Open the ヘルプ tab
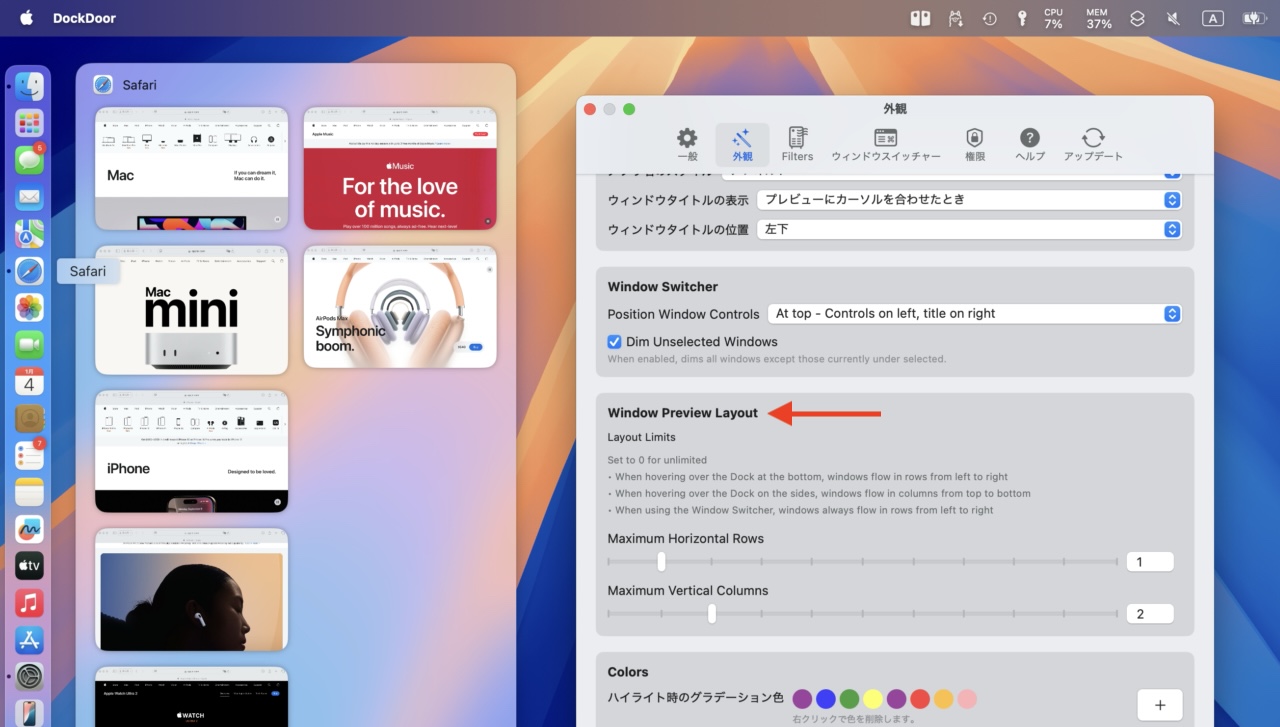This screenshot has width=1280, height=727. point(1030,145)
